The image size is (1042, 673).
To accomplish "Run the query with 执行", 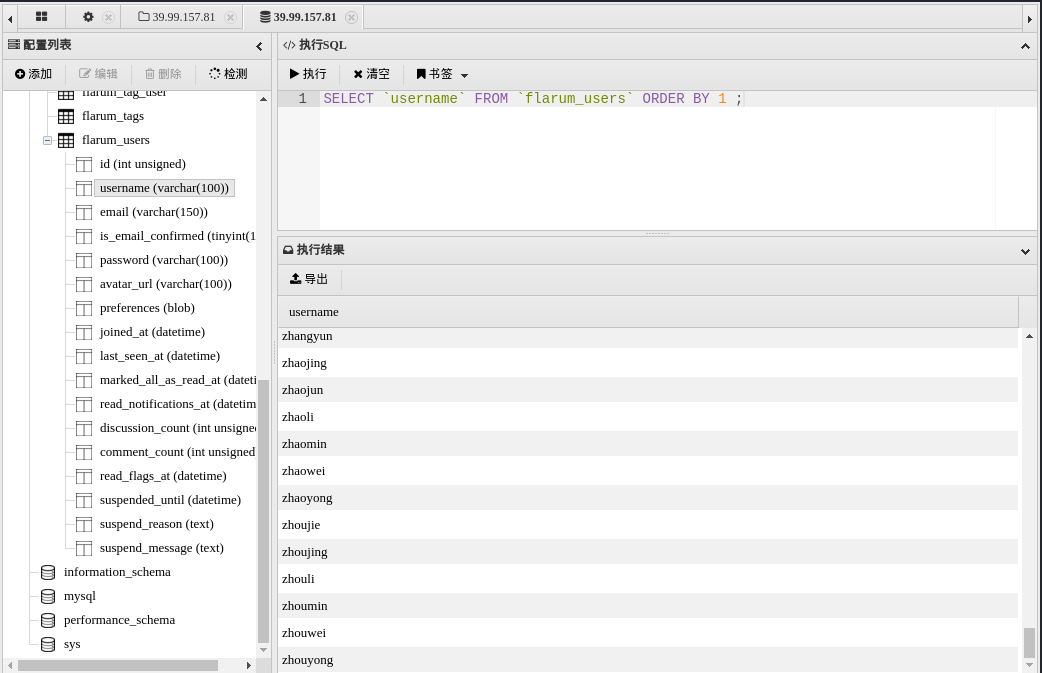I will (308, 74).
